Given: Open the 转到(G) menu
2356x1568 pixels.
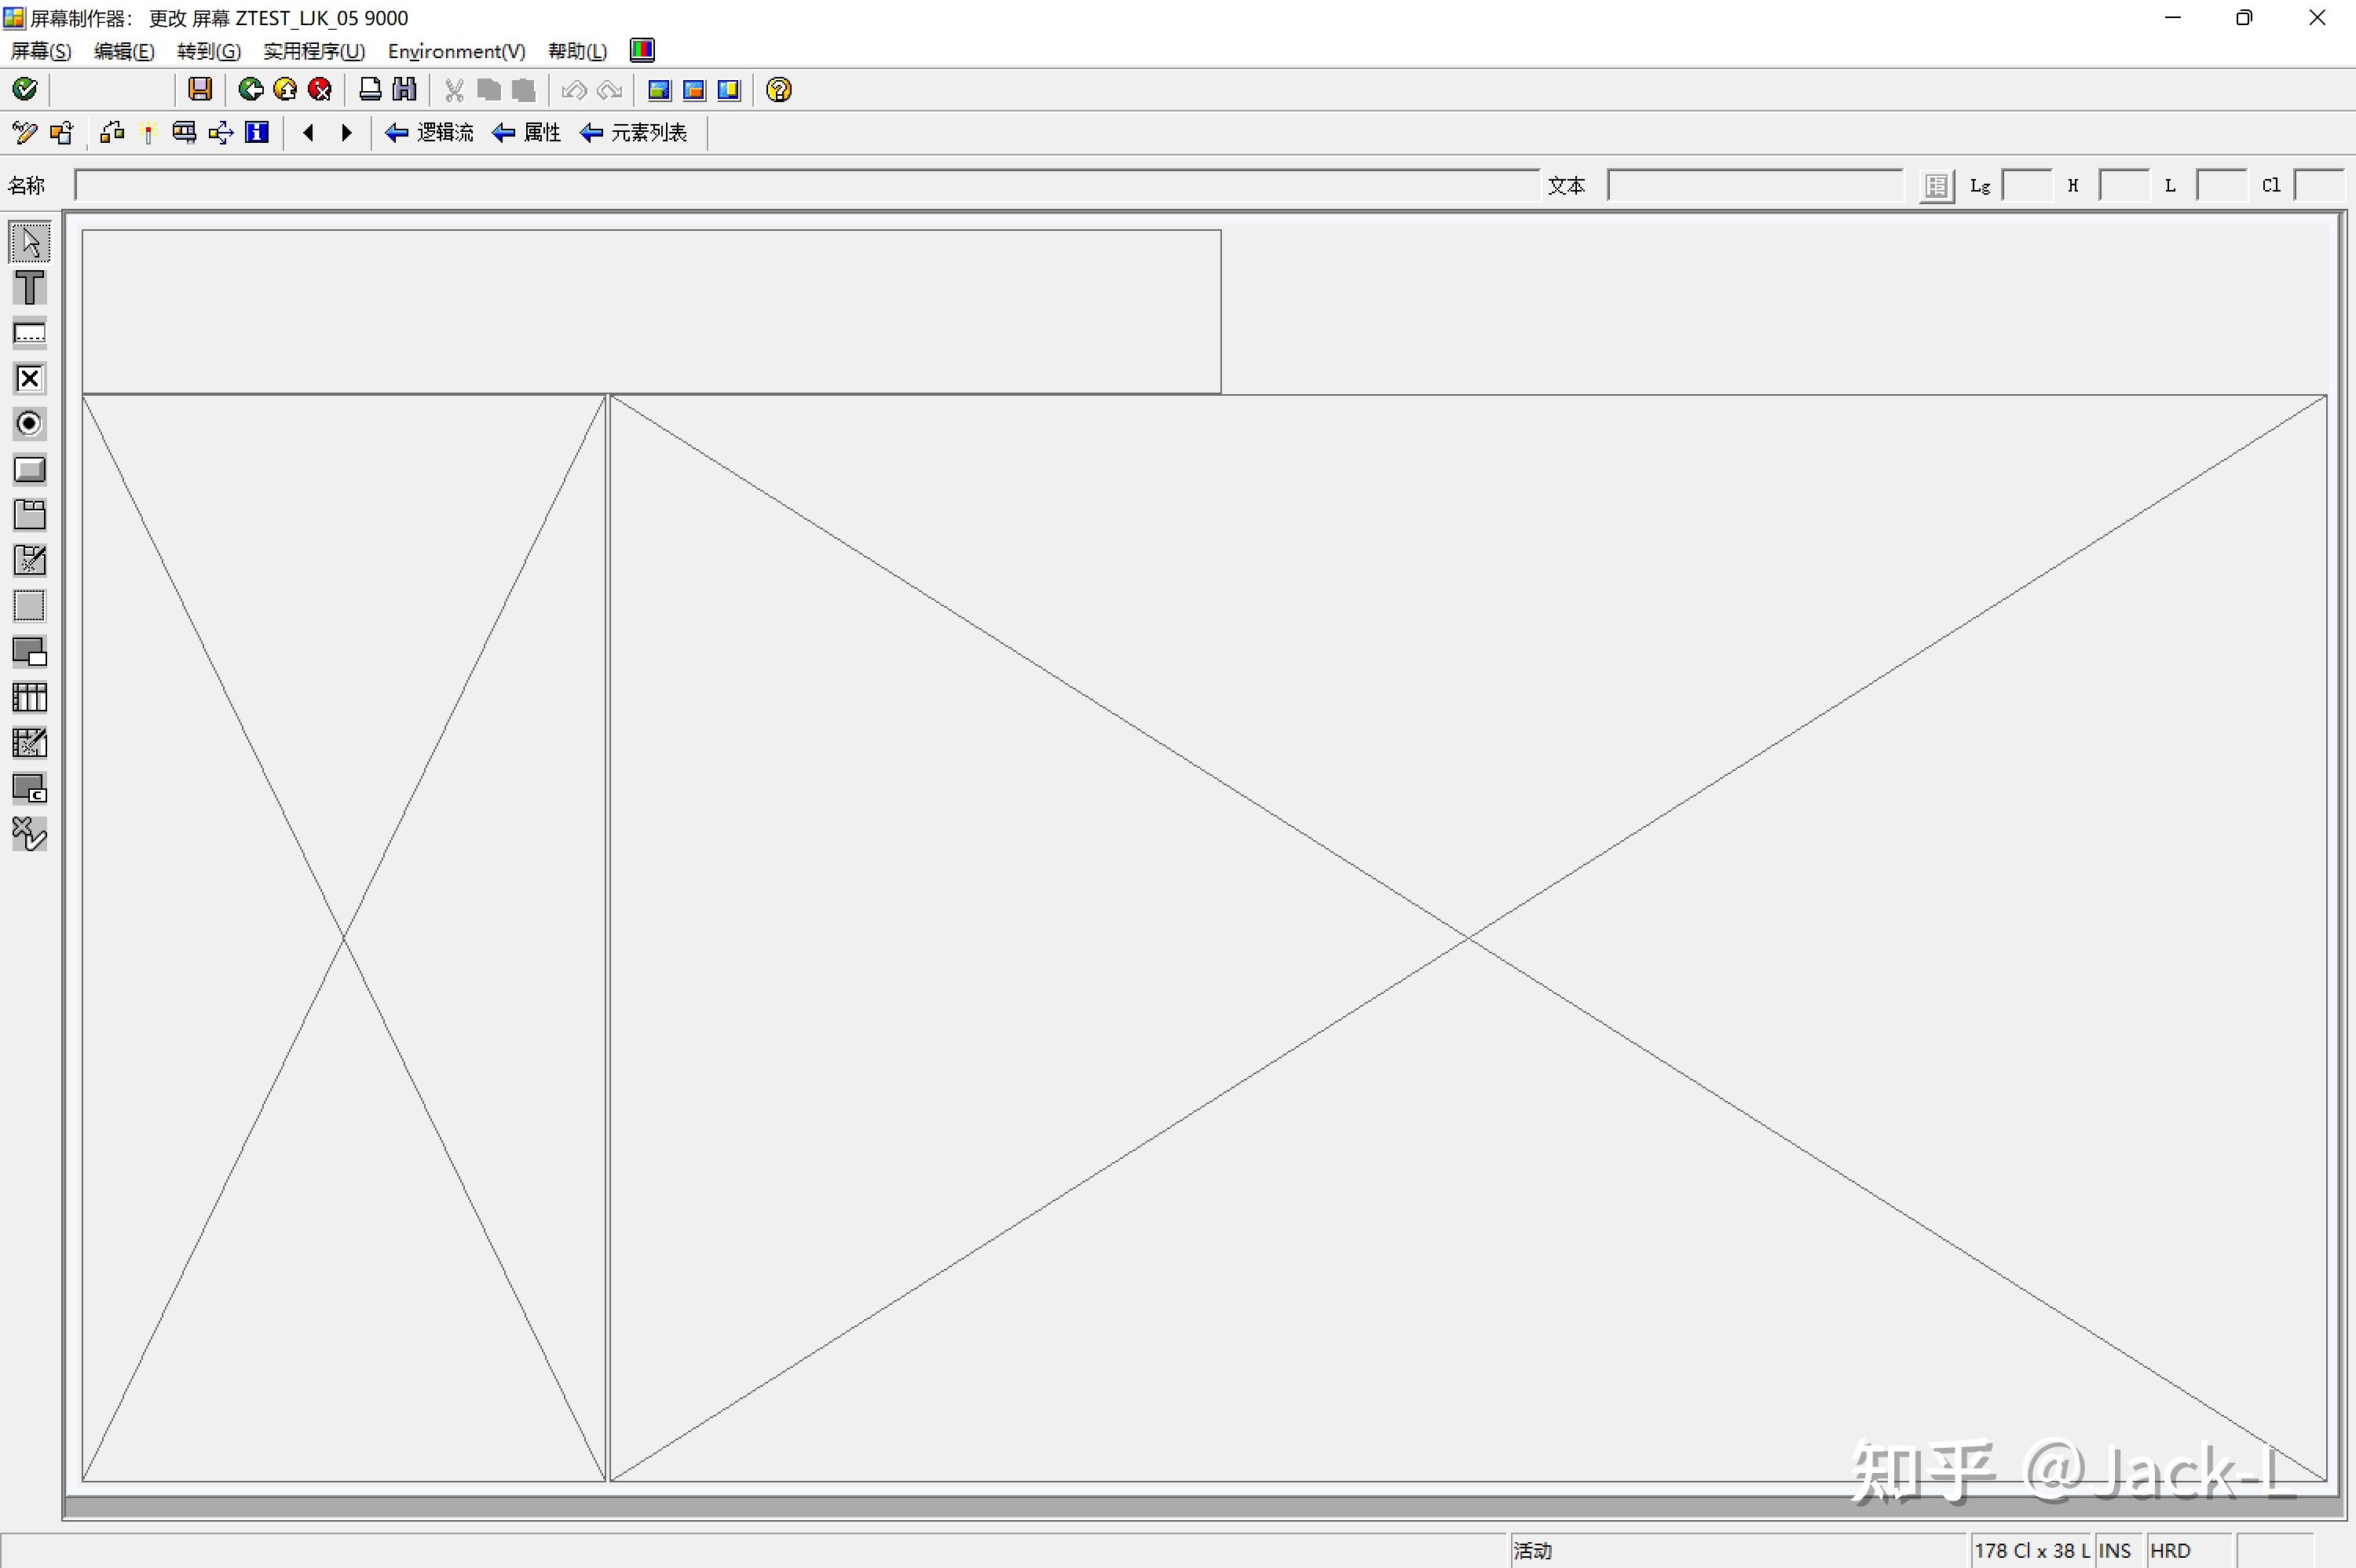Looking at the screenshot, I should pyautogui.click(x=208, y=51).
